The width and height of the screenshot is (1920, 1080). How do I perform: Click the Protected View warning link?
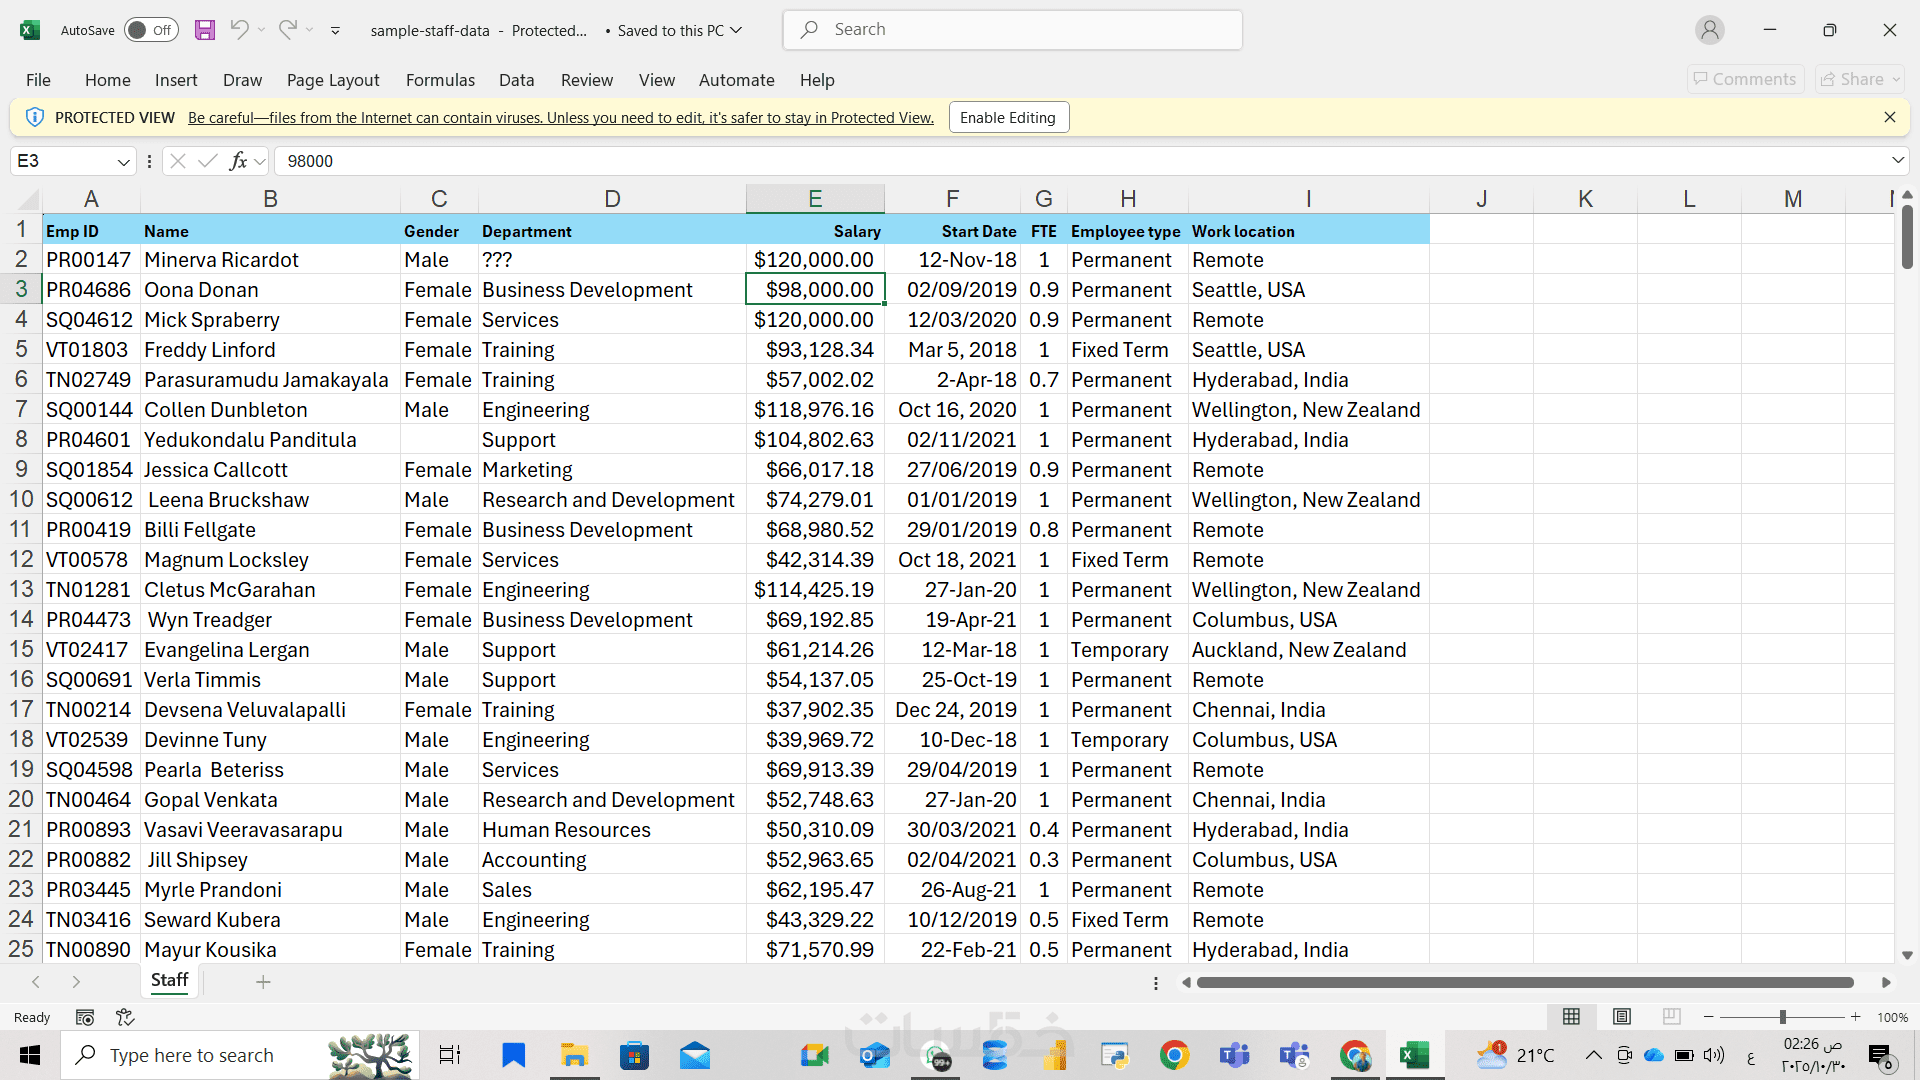[x=560, y=117]
